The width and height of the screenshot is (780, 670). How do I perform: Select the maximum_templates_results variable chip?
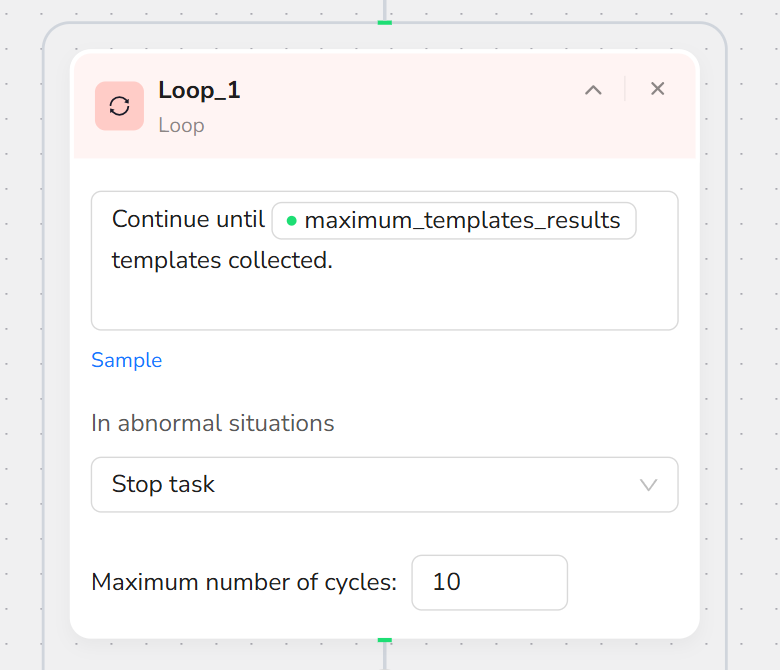pos(454,220)
